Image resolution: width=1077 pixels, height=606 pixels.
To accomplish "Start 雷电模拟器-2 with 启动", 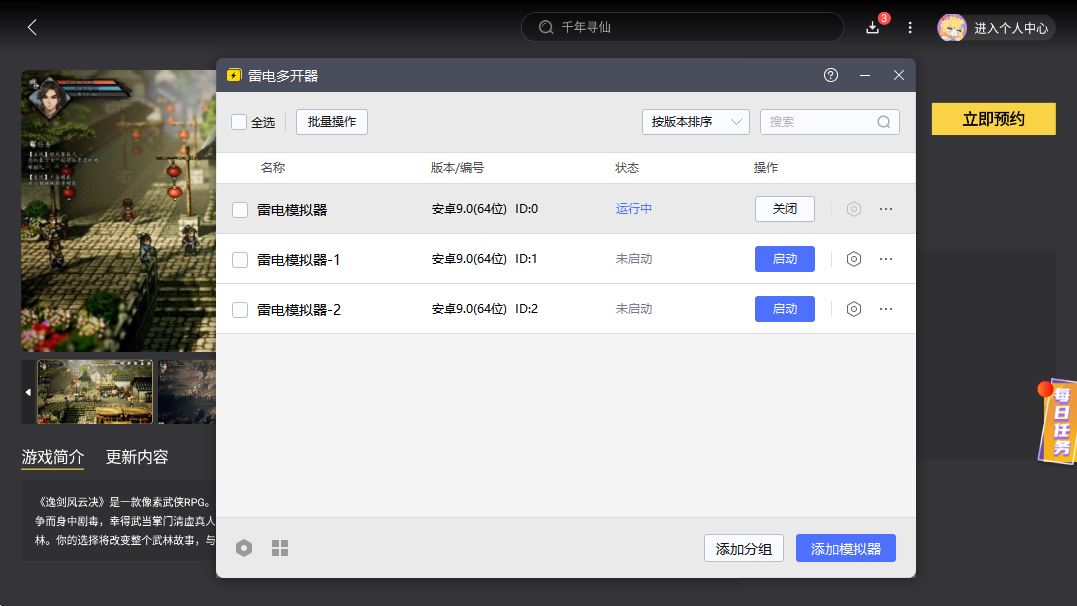I will [x=784, y=309].
